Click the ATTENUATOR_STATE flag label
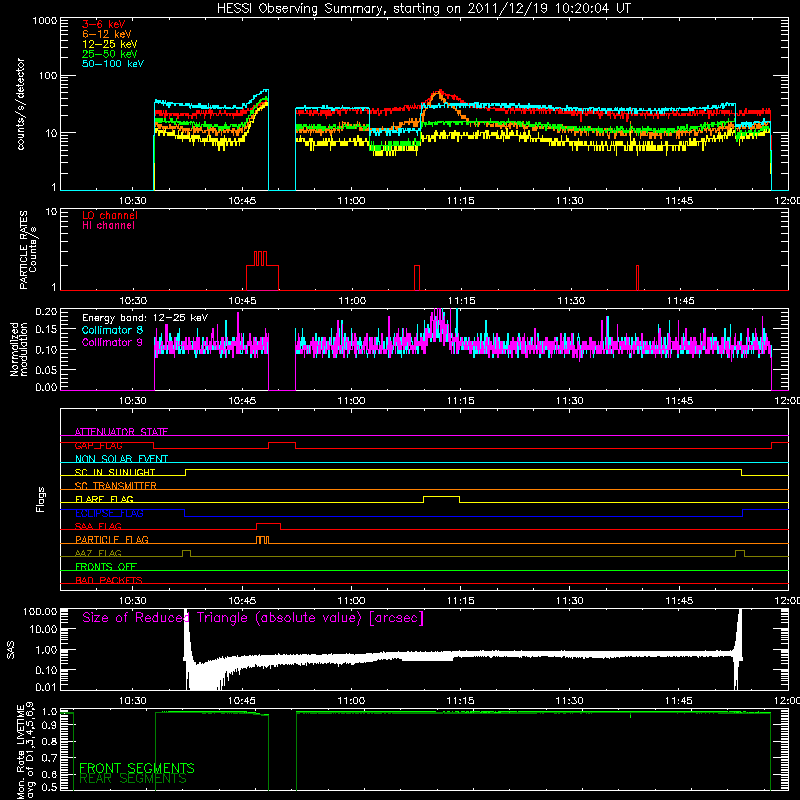 click(x=121, y=432)
